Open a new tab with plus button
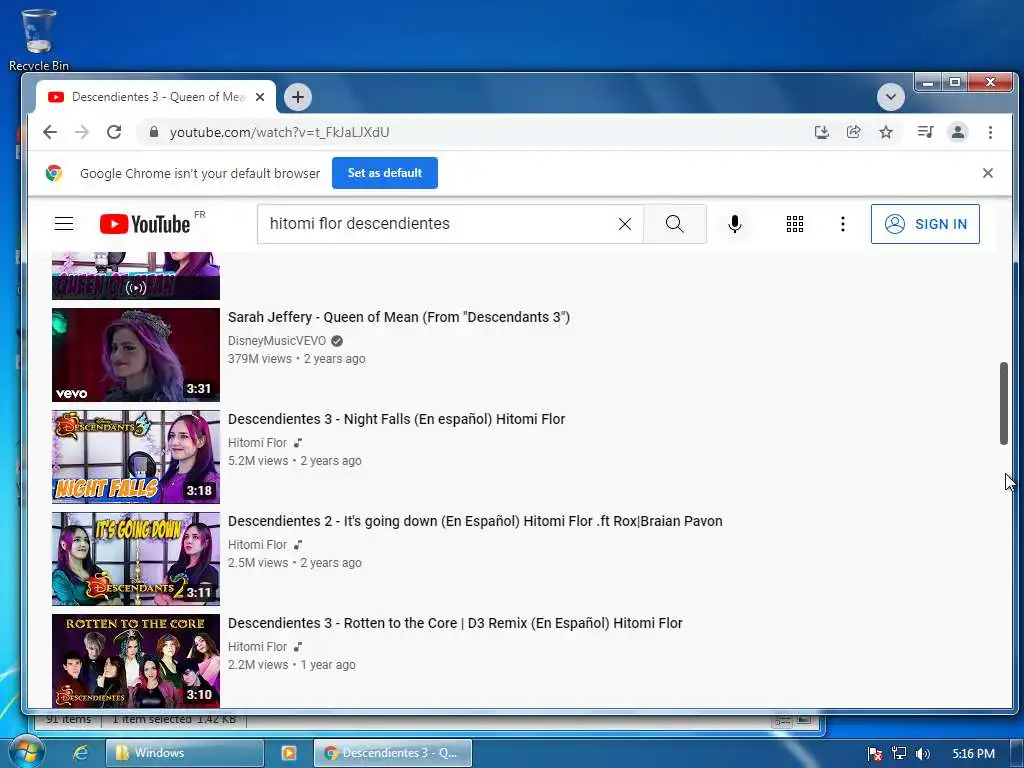The width and height of the screenshot is (1024, 768). [x=298, y=97]
